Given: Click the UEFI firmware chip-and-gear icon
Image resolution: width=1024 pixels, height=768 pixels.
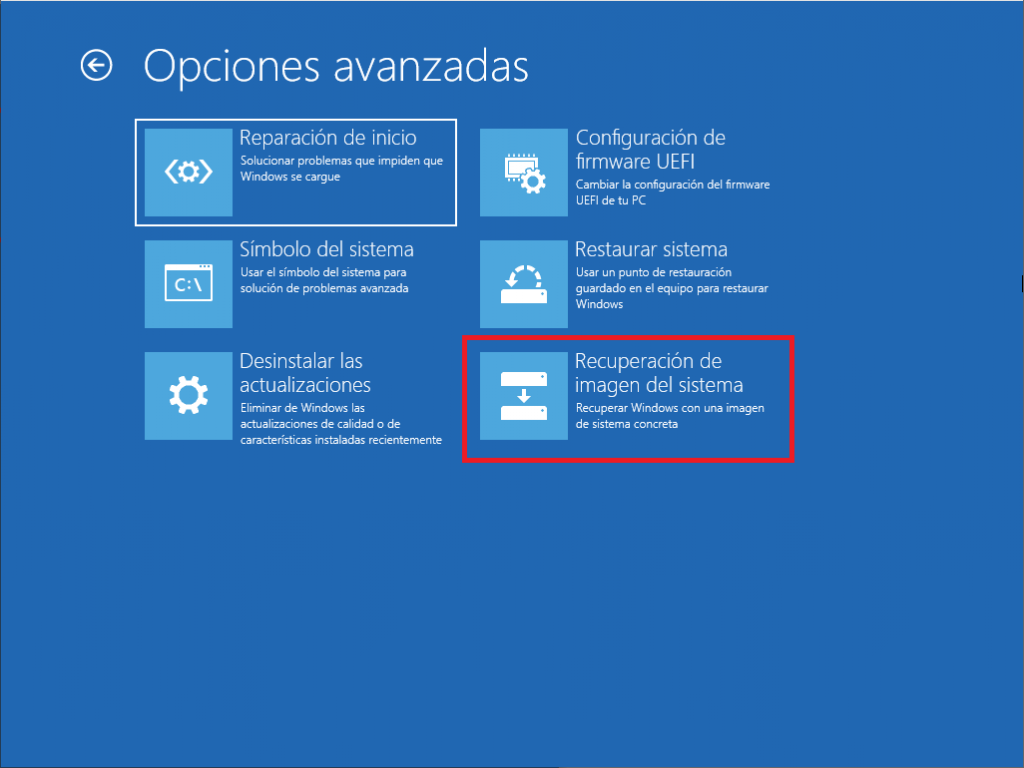Looking at the screenshot, I should pos(524,172).
